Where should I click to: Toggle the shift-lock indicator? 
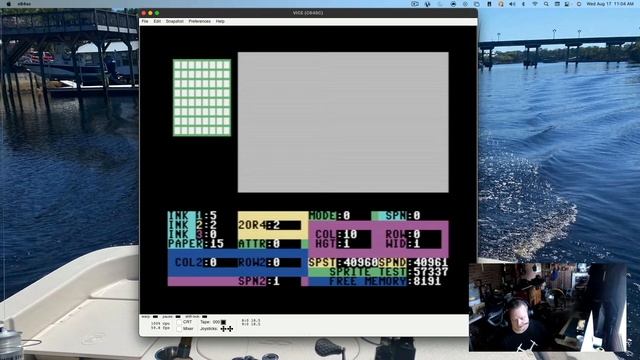coord(204,316)
